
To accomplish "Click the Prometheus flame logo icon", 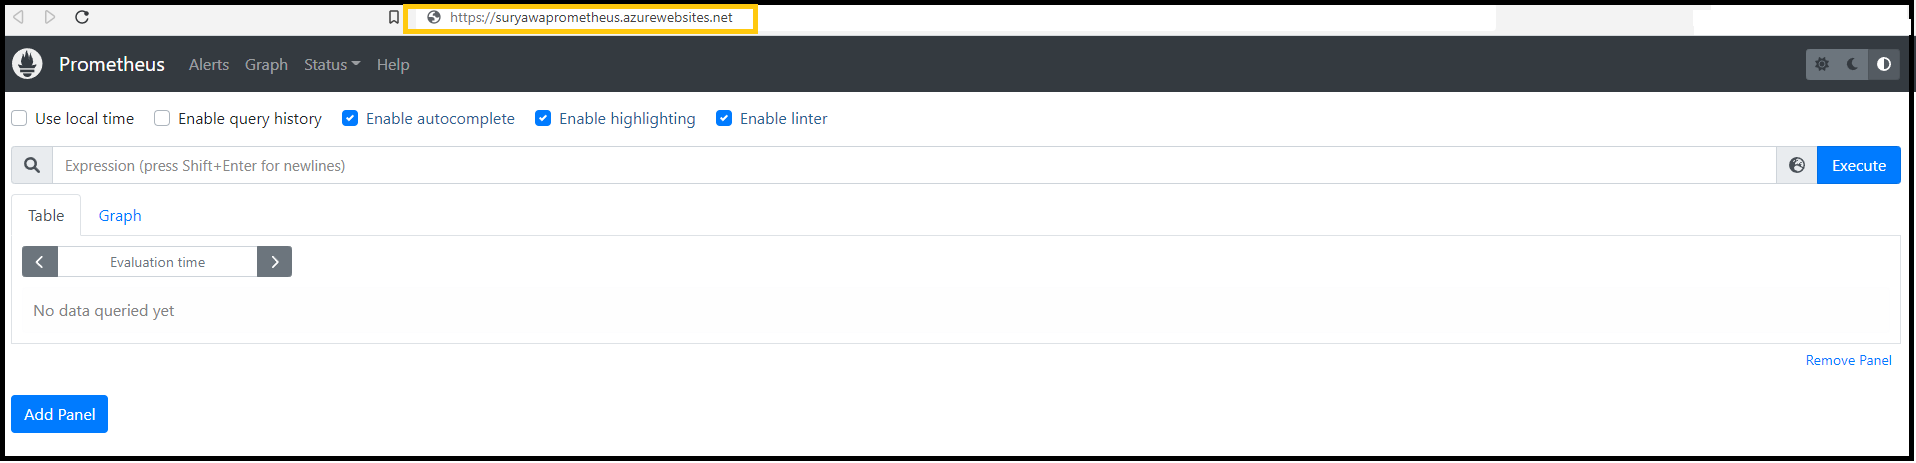I will tap(27, 64).
